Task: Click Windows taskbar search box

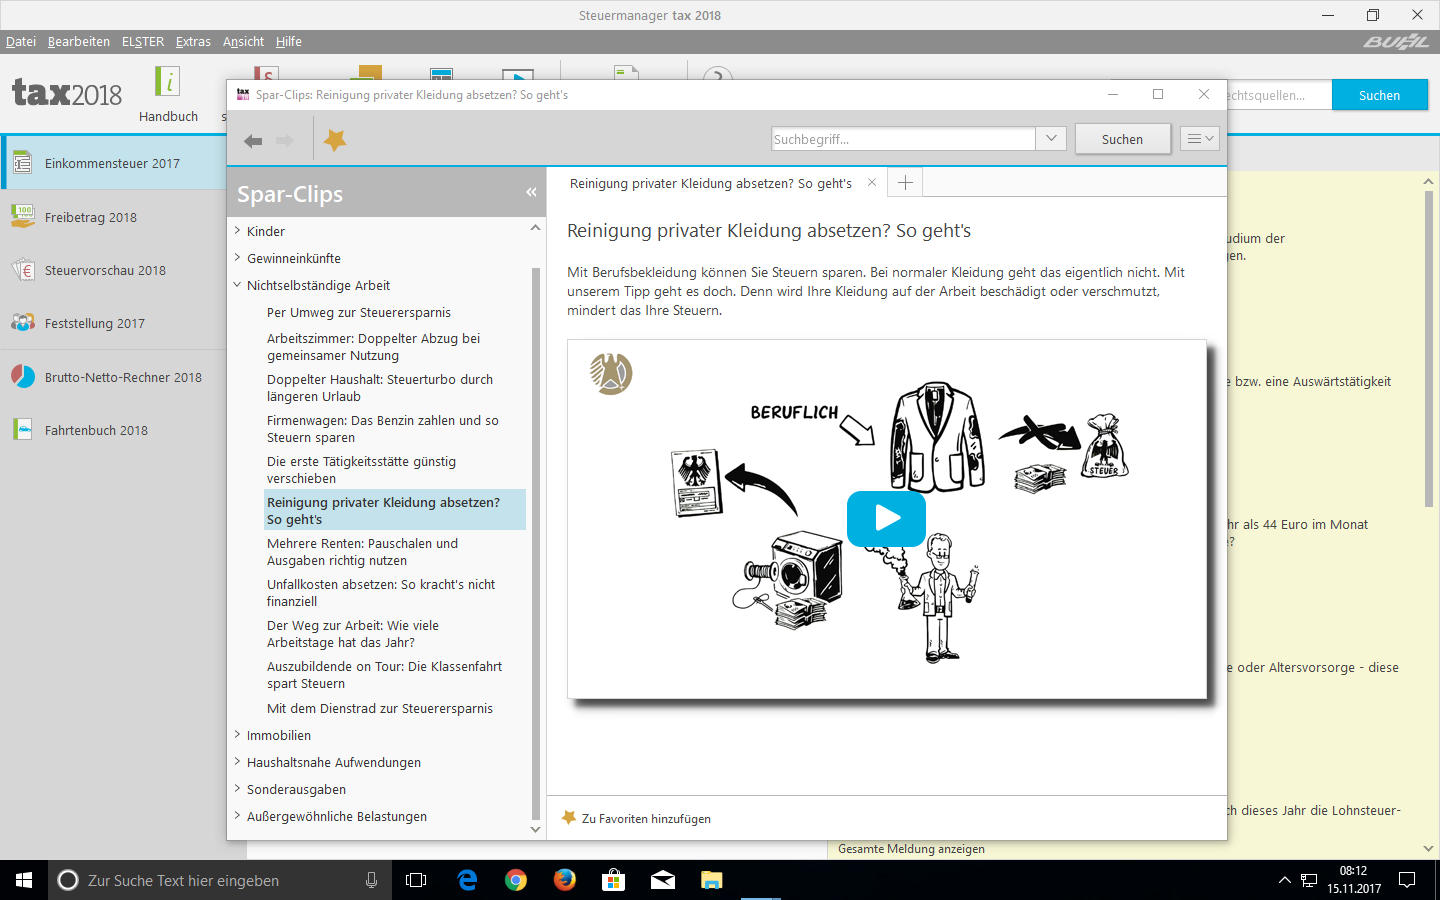Action: (219, 880)
